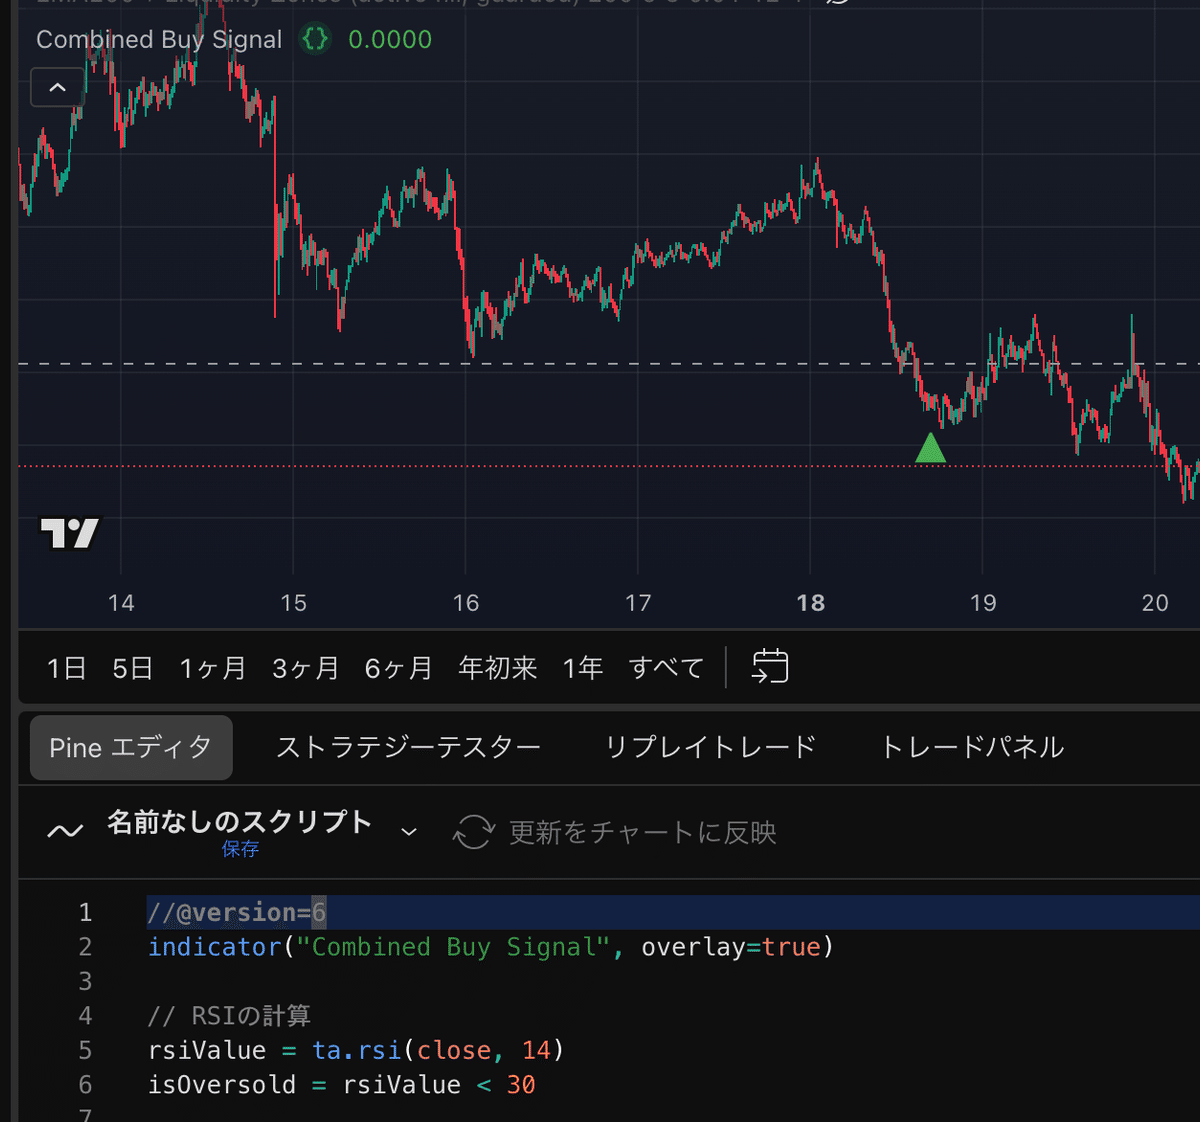
Task: Collapse the indicator legend with the chevron
Action: [x=57, y=88]
